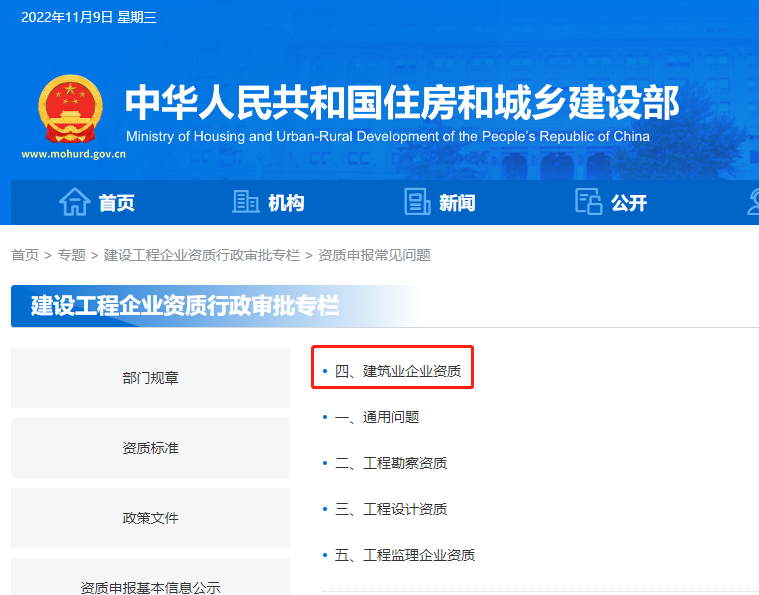Click the document icon beside 公开
Screen dimensions: 759x595
[589, 201]
